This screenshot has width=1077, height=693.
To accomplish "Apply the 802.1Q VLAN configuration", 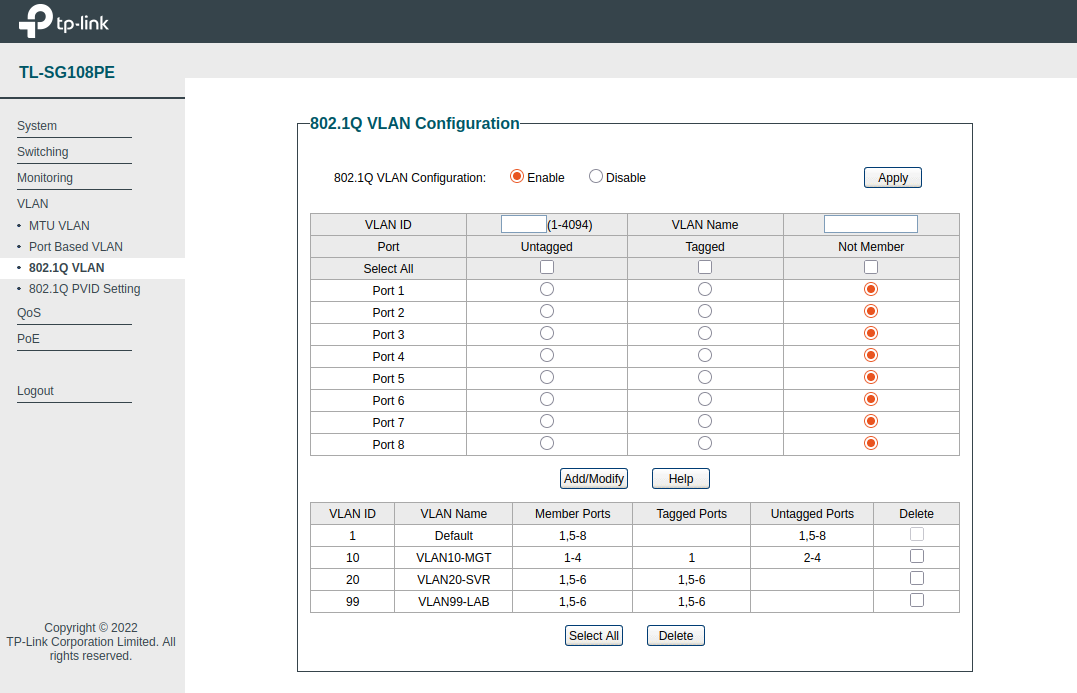I will [x=892, y=177].
